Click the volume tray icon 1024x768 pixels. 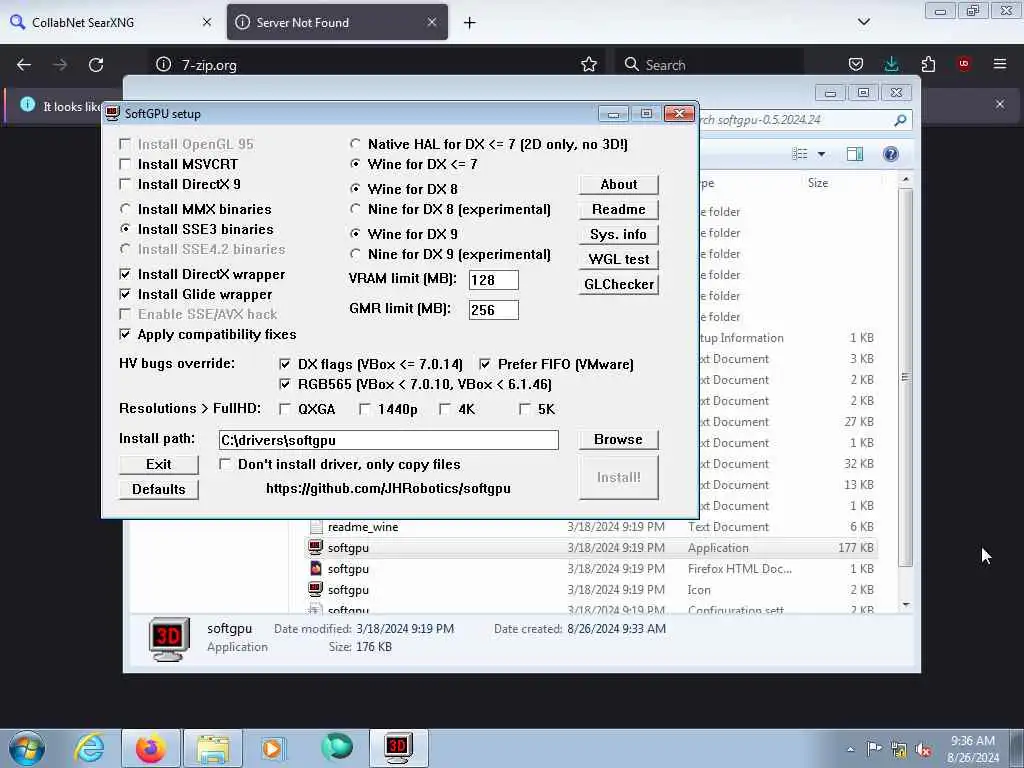[x=923, y=750]
